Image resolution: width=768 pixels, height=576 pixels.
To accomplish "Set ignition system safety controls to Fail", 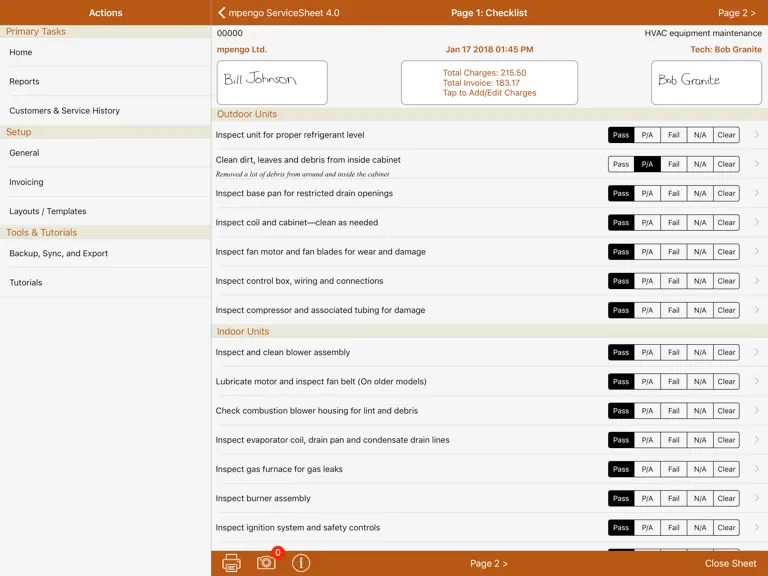I will coord(673,528).
